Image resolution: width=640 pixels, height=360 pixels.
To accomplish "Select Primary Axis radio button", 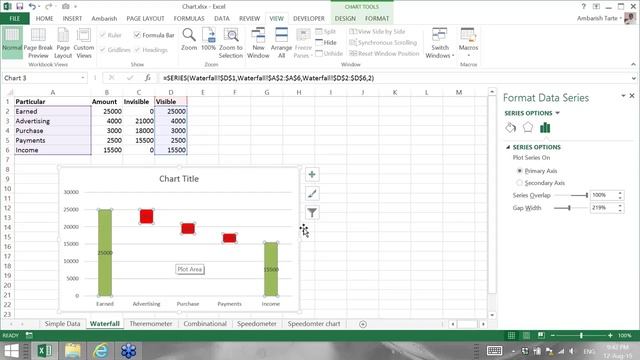I will pos(520,171).
